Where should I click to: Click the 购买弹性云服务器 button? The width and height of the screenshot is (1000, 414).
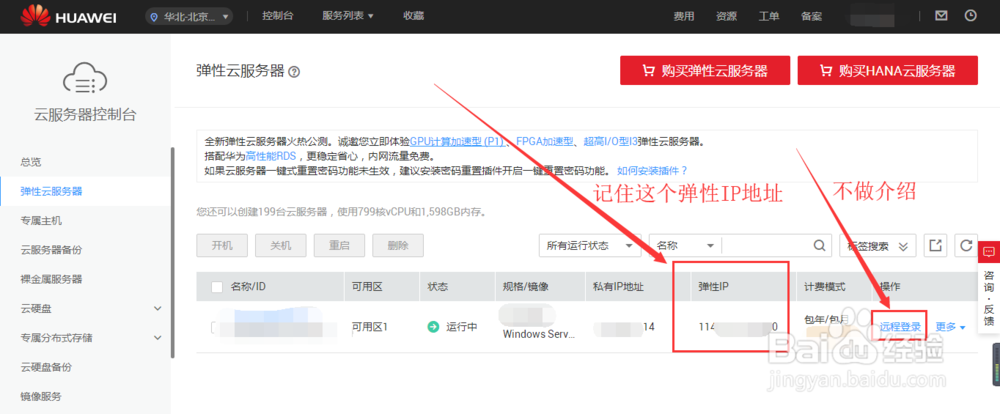(705, 70)
